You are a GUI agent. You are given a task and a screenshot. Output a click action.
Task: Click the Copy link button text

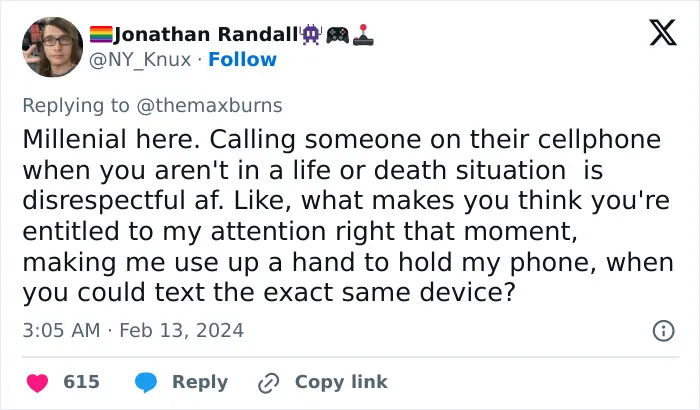(x=341, y=382)
